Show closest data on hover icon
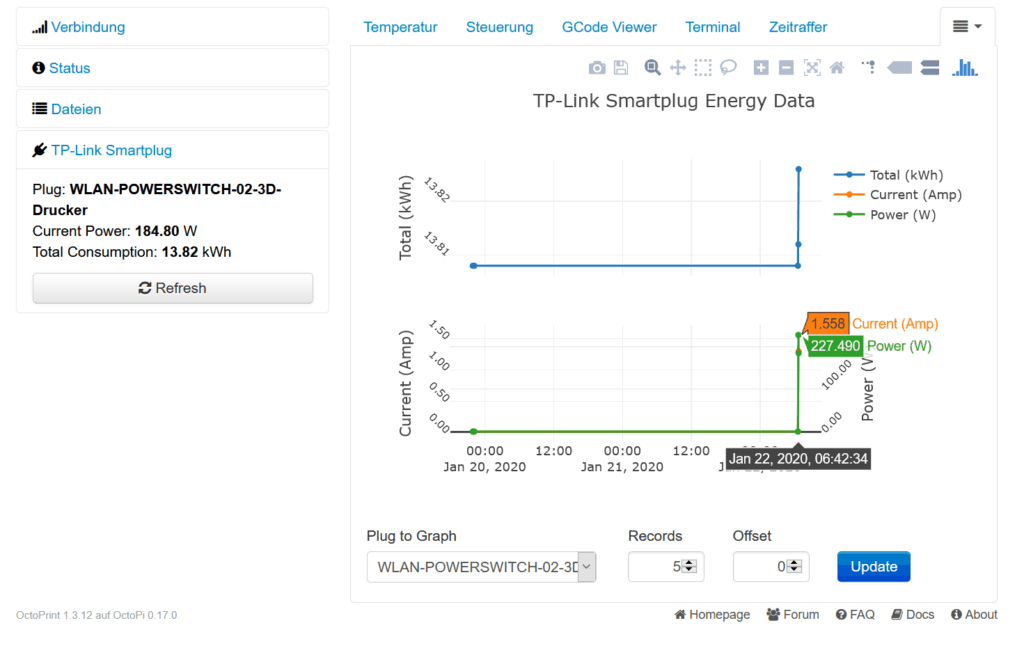The height and width of the screenshot is (662, 1024). [899, 68]
